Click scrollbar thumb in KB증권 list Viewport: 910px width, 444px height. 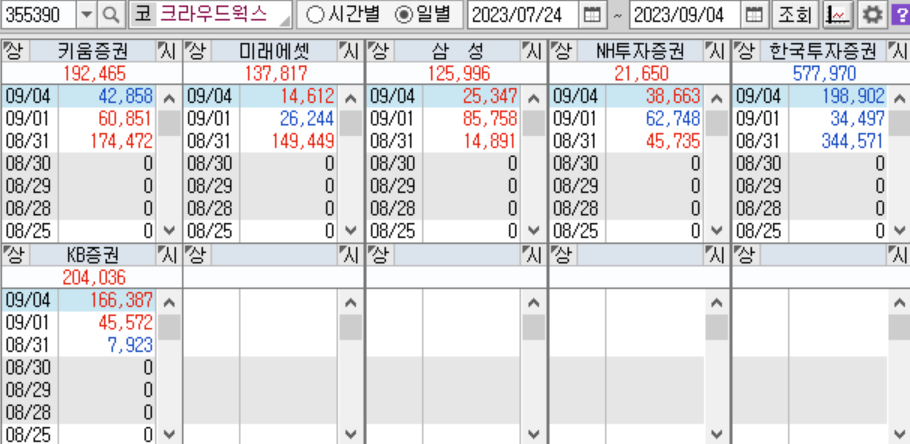tap(169, 327)
